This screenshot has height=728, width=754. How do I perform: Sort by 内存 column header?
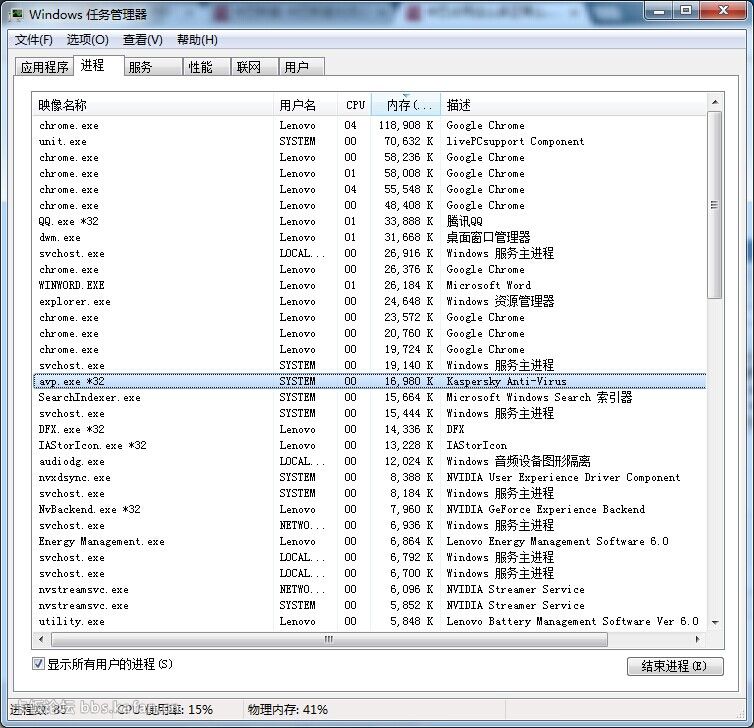click(x=406, y=105)
